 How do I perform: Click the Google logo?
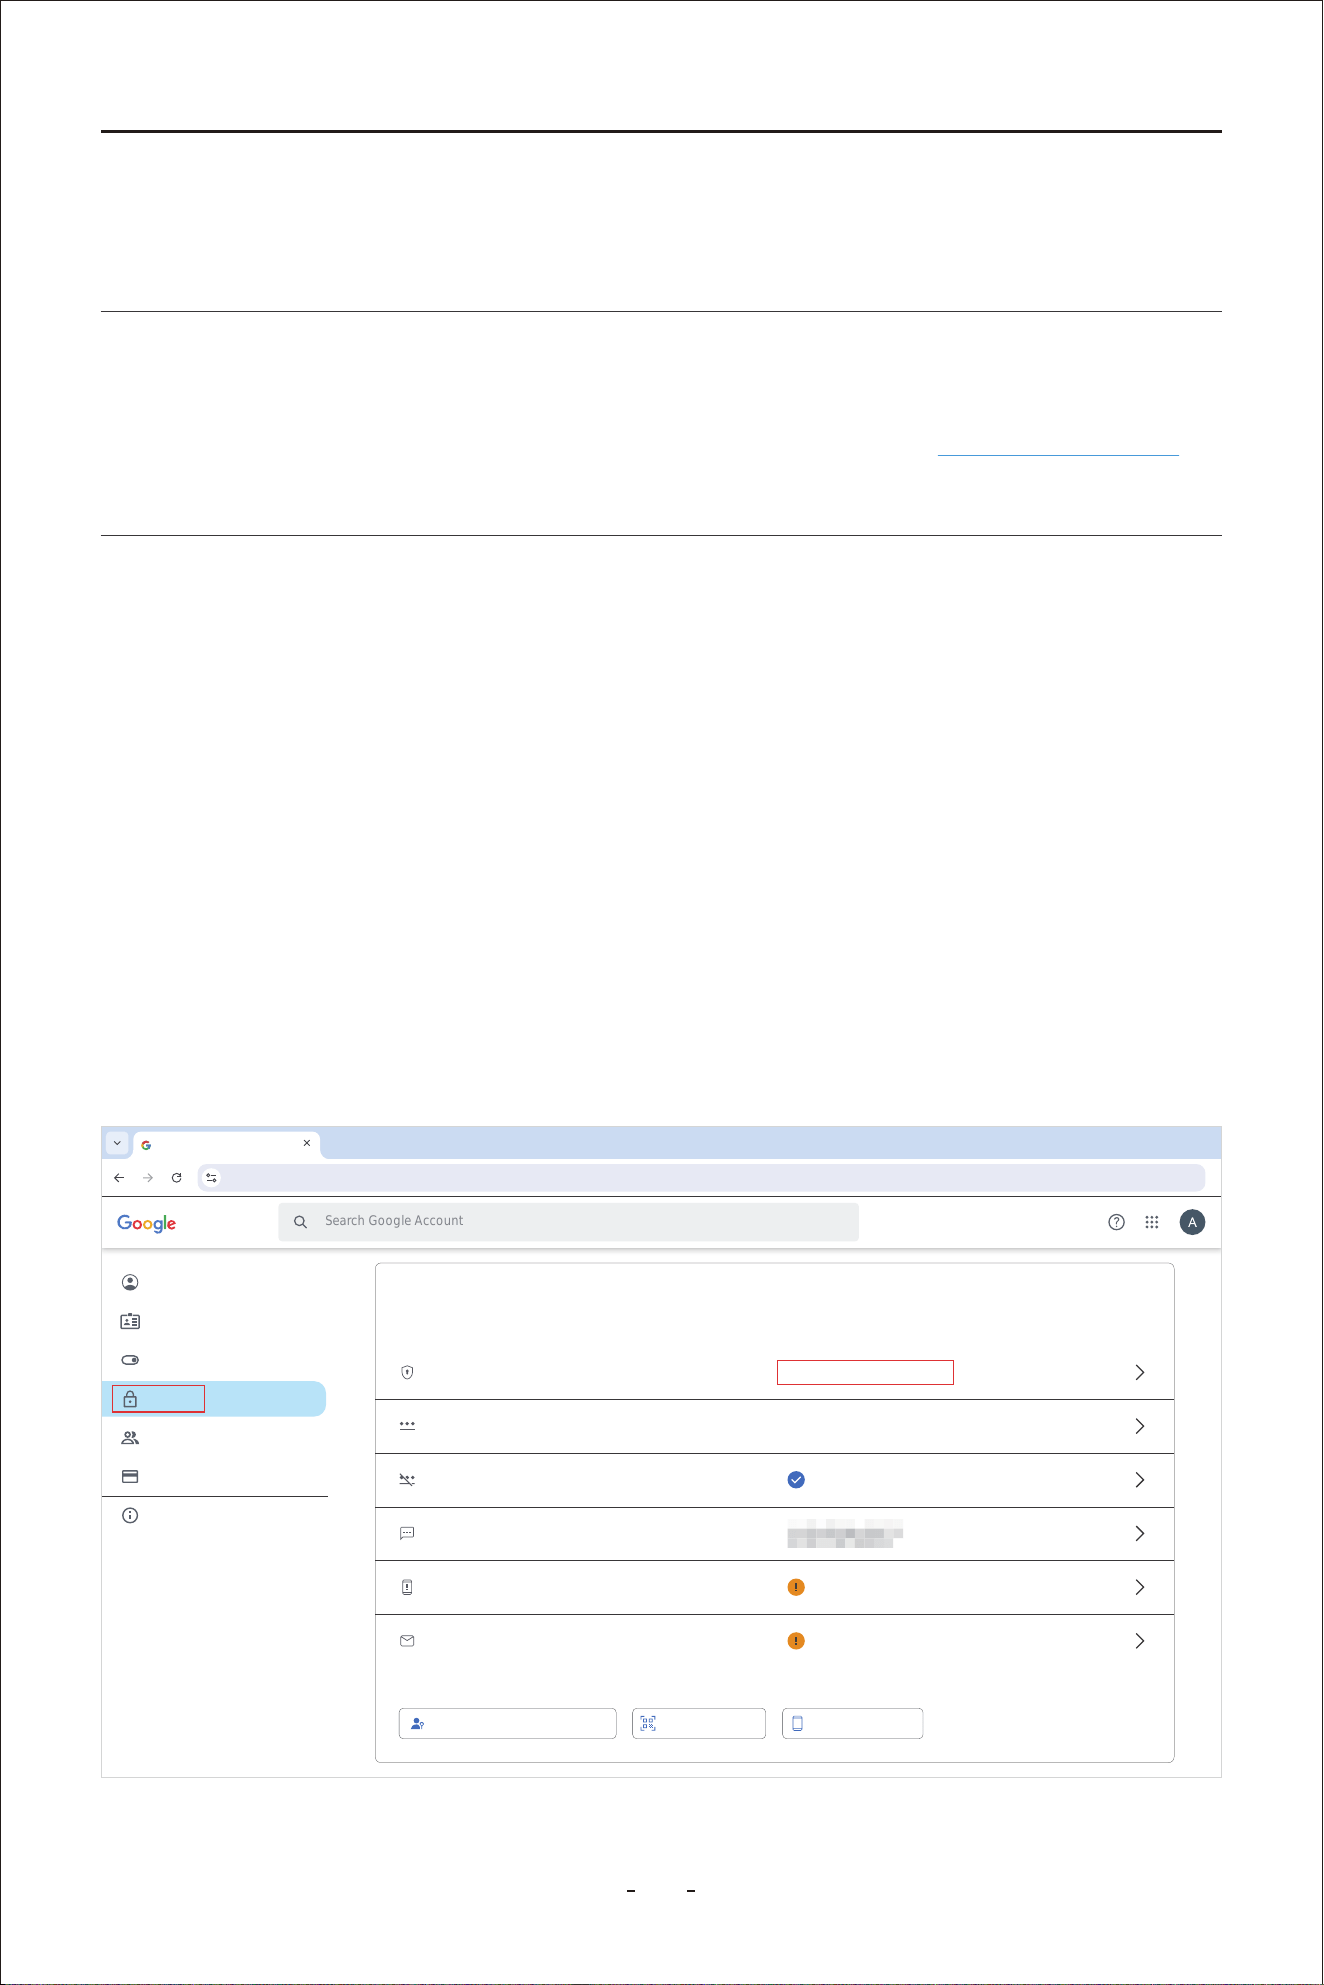point(147,1223)
